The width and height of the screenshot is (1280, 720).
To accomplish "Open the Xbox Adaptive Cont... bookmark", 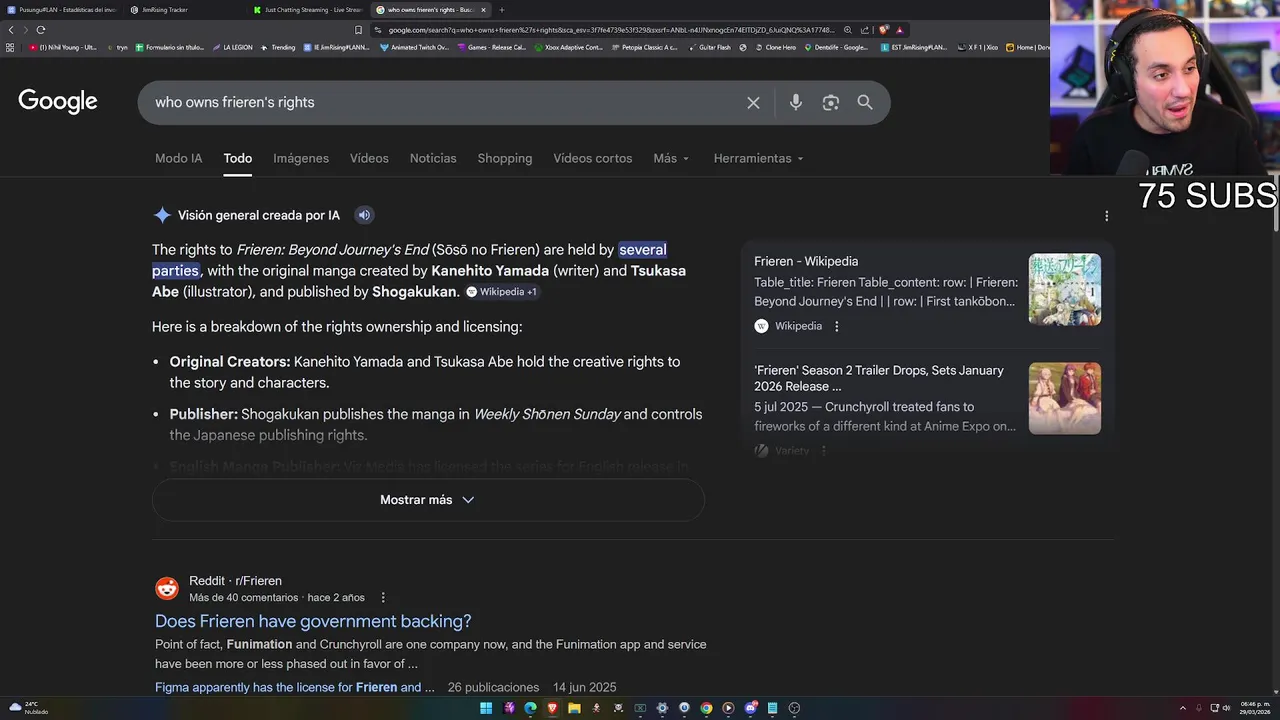I will coord(569,47).
